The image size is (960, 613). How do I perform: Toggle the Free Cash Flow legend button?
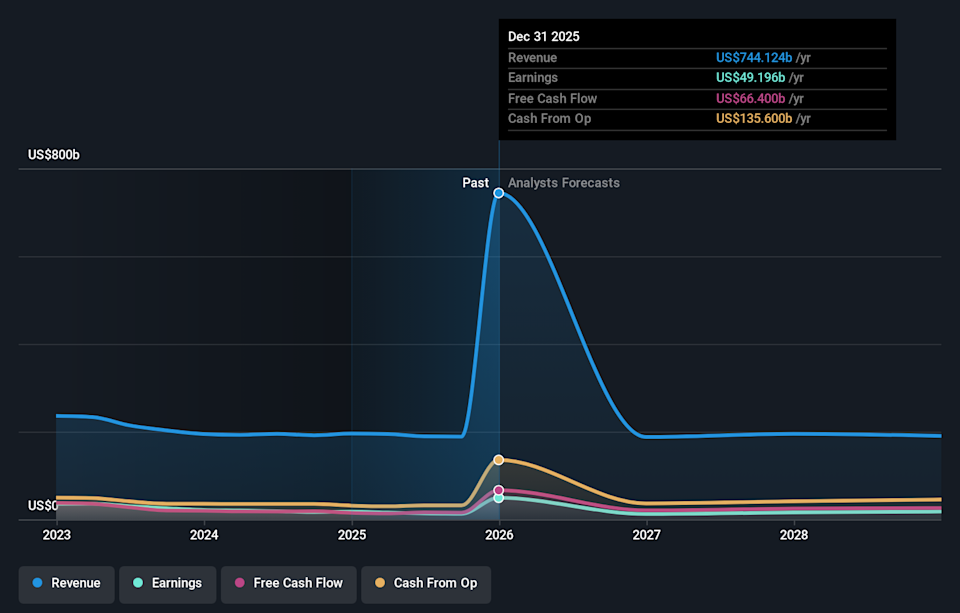click(x=287, y=583)
